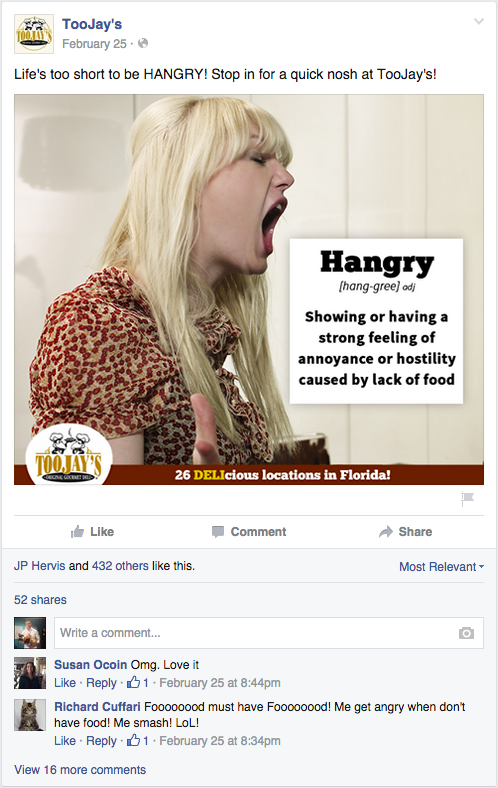The width and height of the screenshot is (498, 788).
Task: Share the post with the arrow button
Action: coord(406,532)
